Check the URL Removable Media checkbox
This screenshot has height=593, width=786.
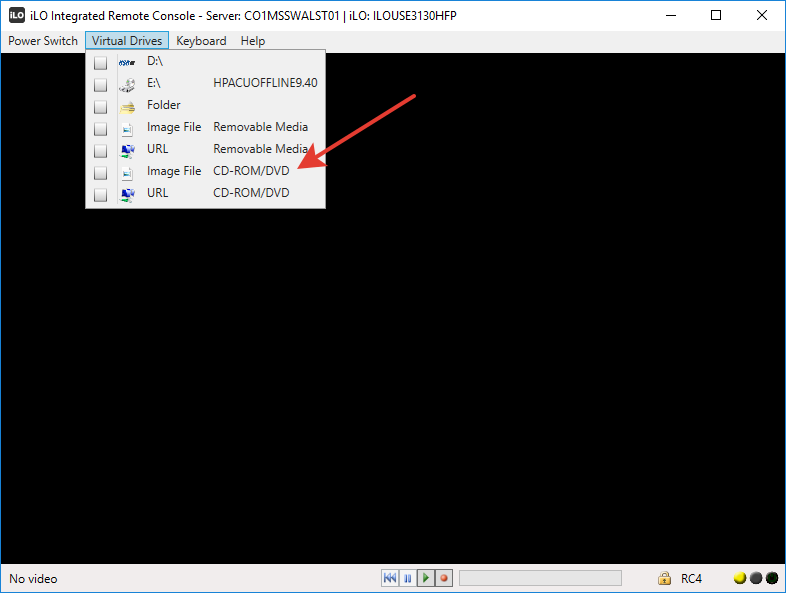click(x=100, y=151)
